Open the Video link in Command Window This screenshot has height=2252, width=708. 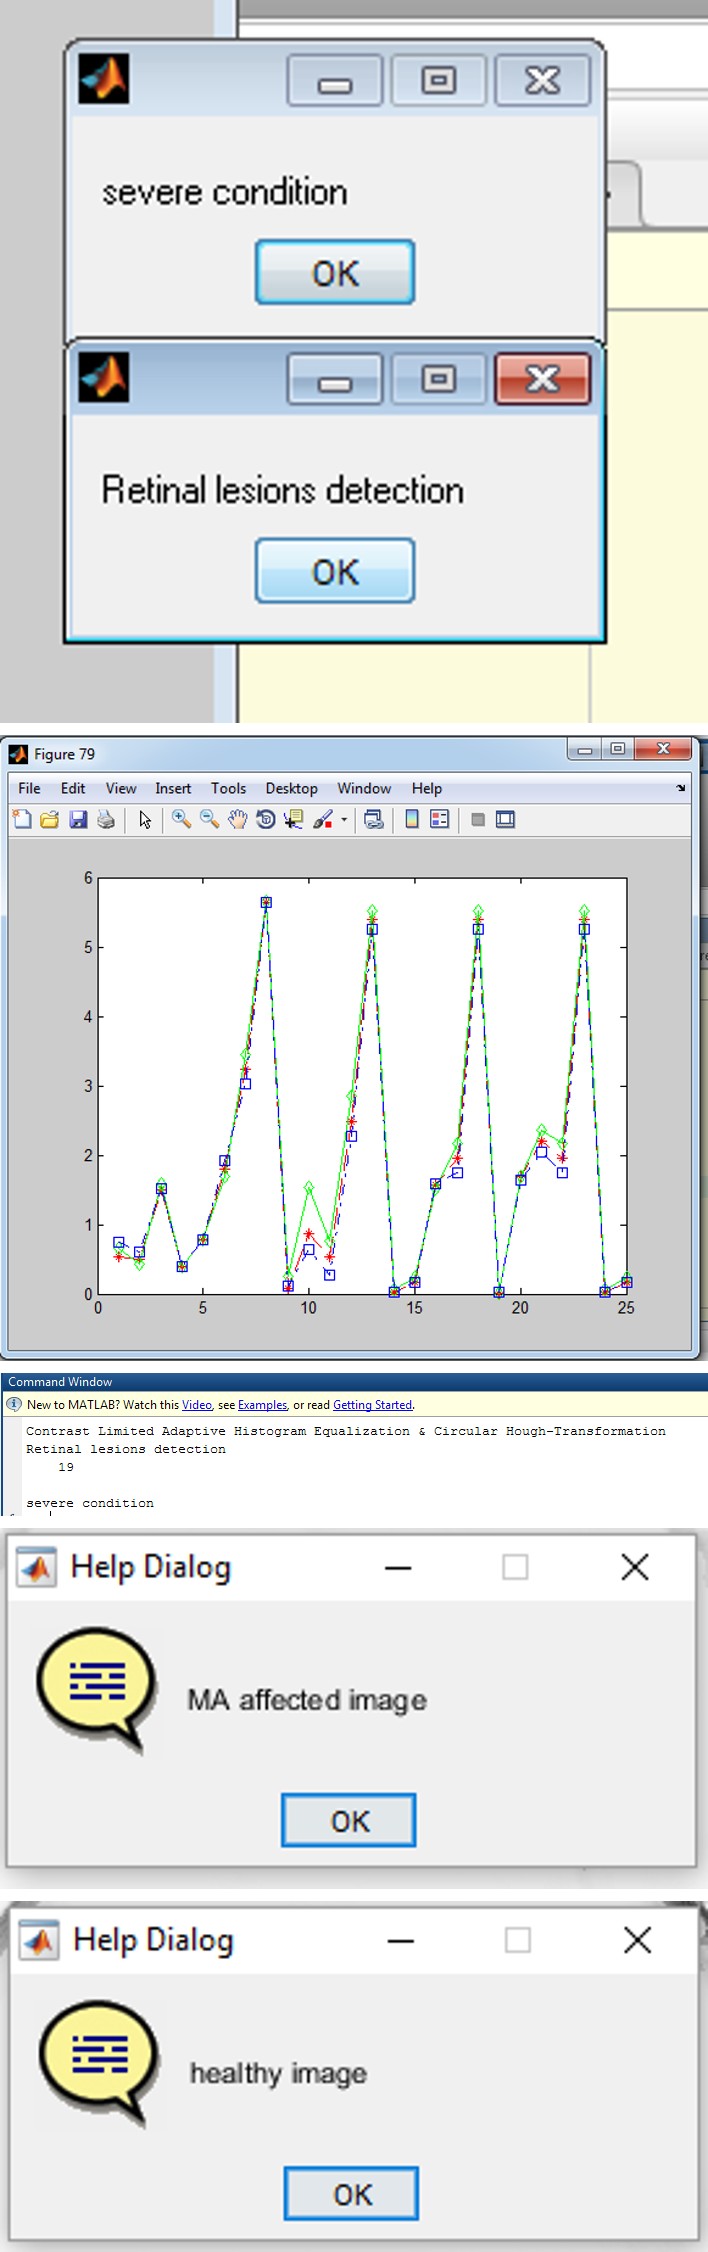click(x=197, y=1405)
